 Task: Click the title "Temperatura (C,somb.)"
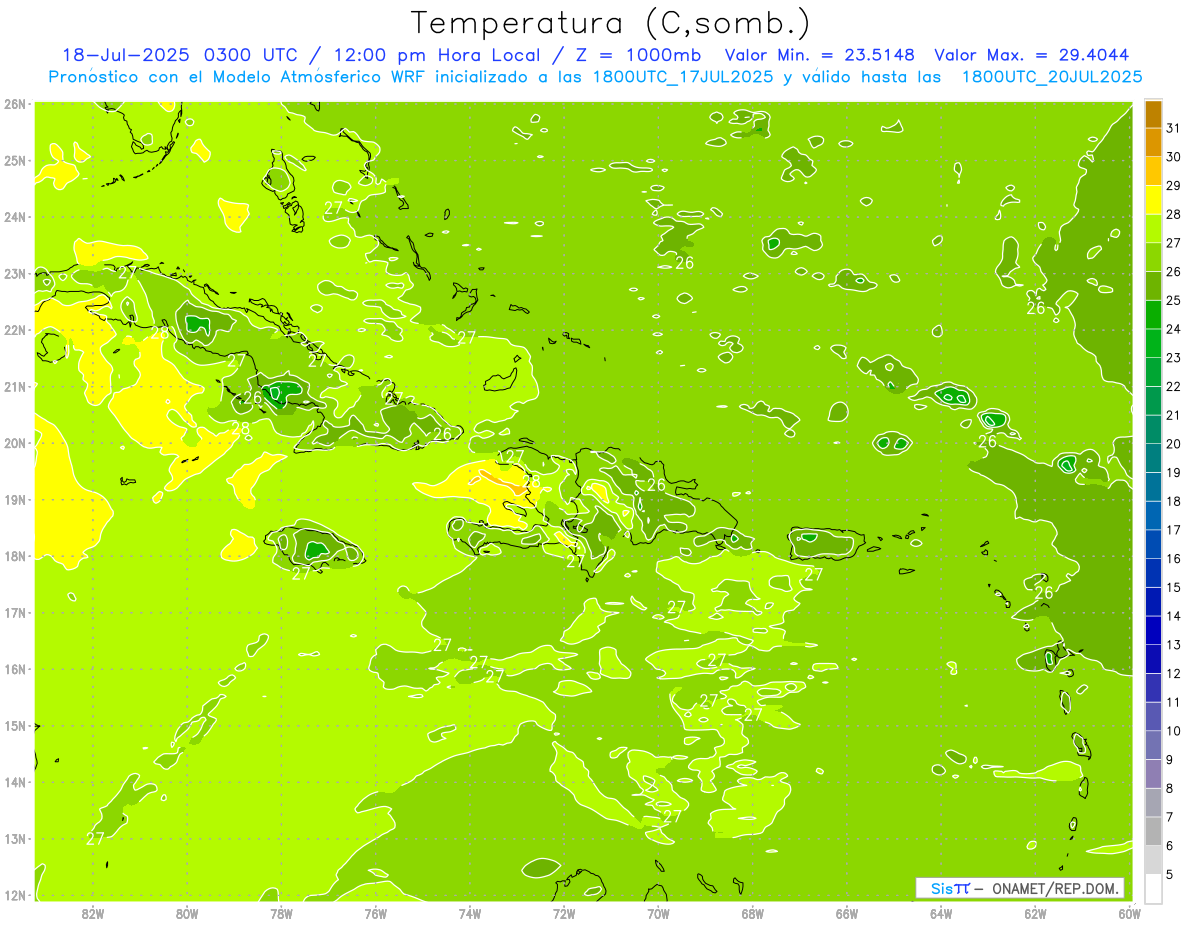pyautogui.click(x=611, y=23)
